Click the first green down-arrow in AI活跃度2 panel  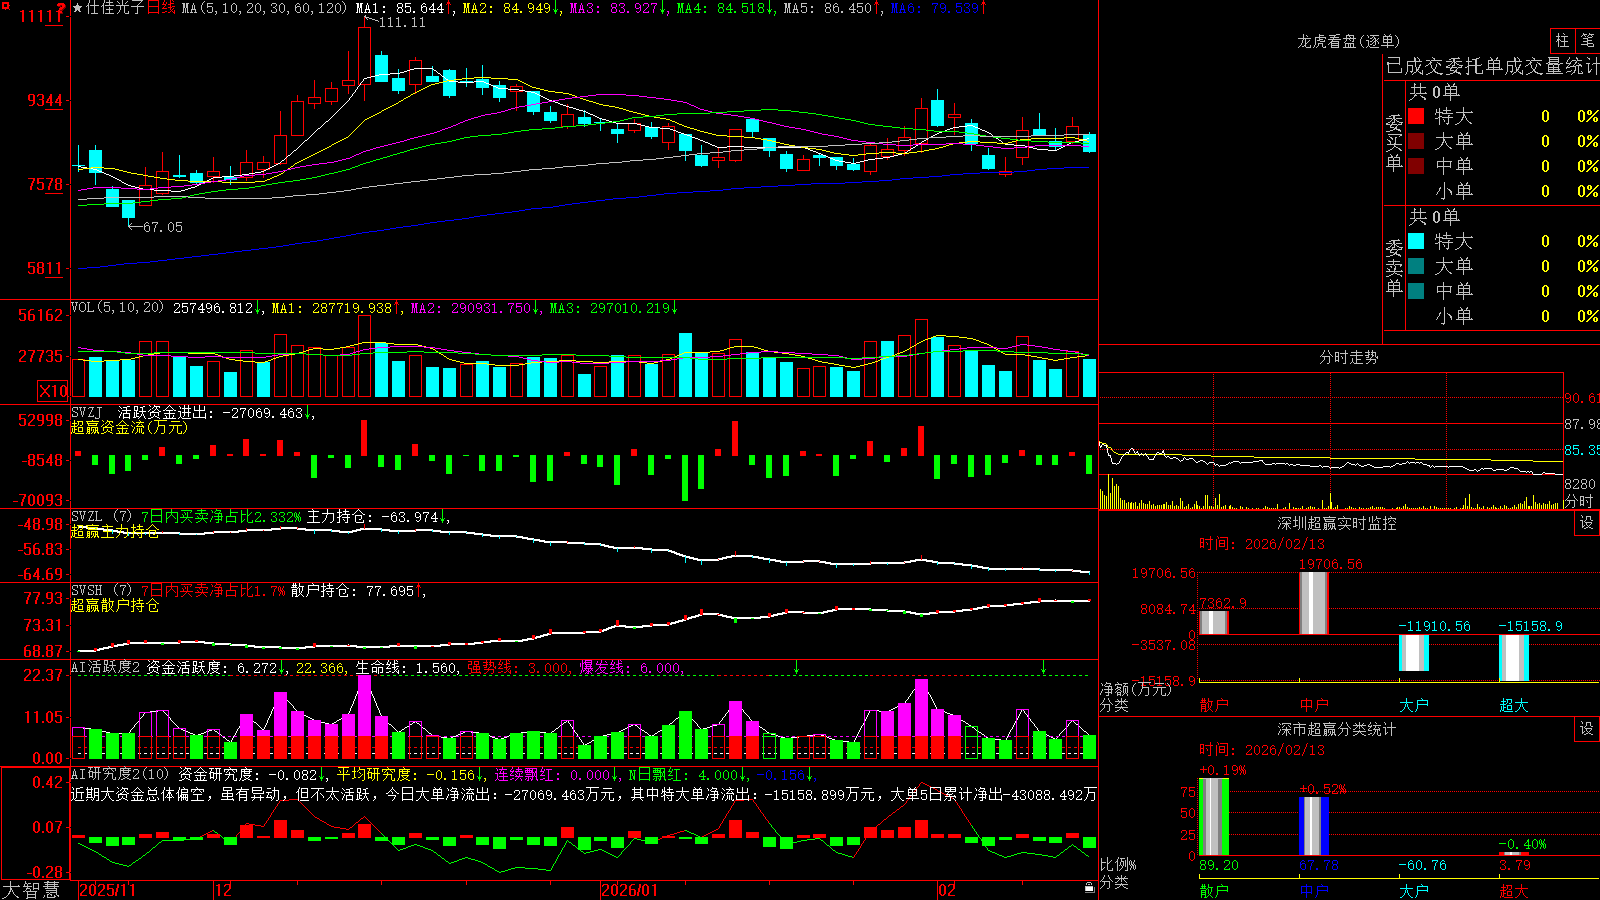(x=797, y=667)
